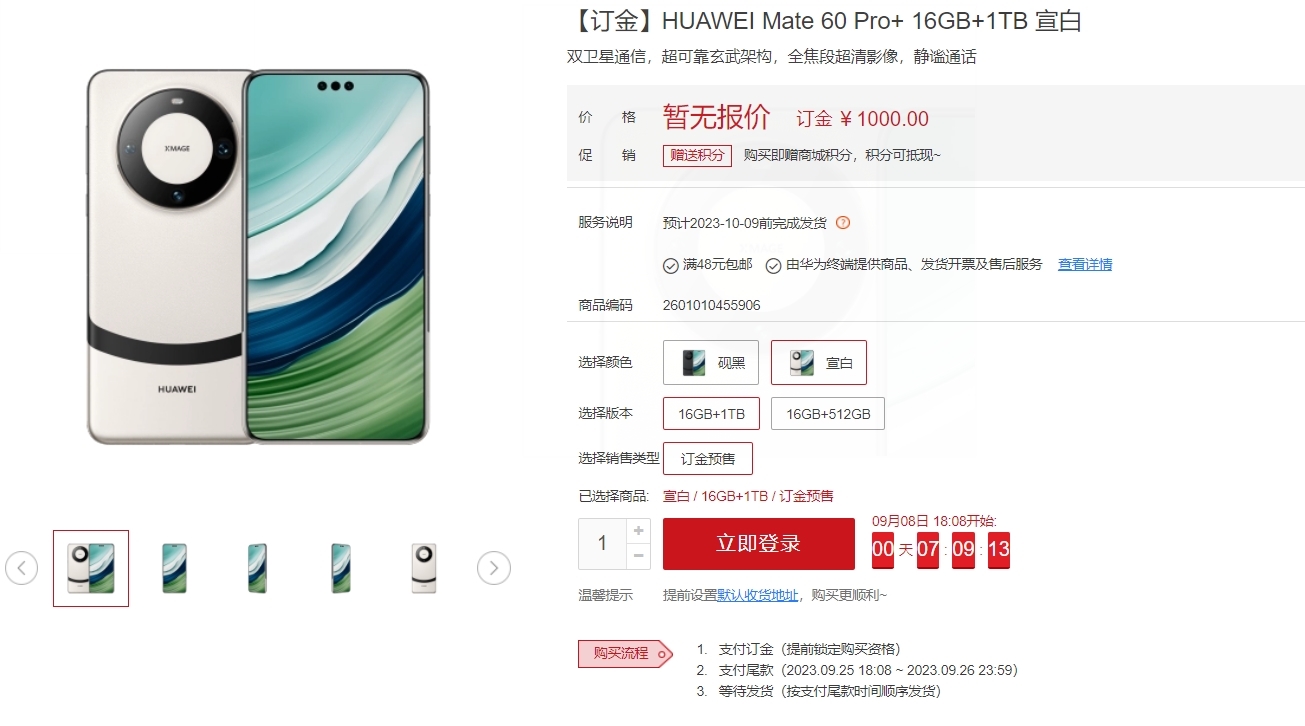Decrease quantity with the minus icon
This screenshot has width=1305, height=726.
(639, 556)
